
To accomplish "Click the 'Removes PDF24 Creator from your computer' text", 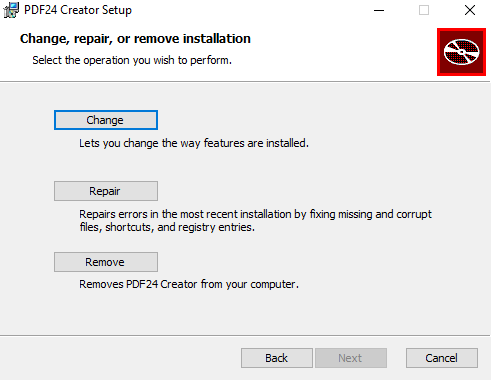I will tap(189, 284).
